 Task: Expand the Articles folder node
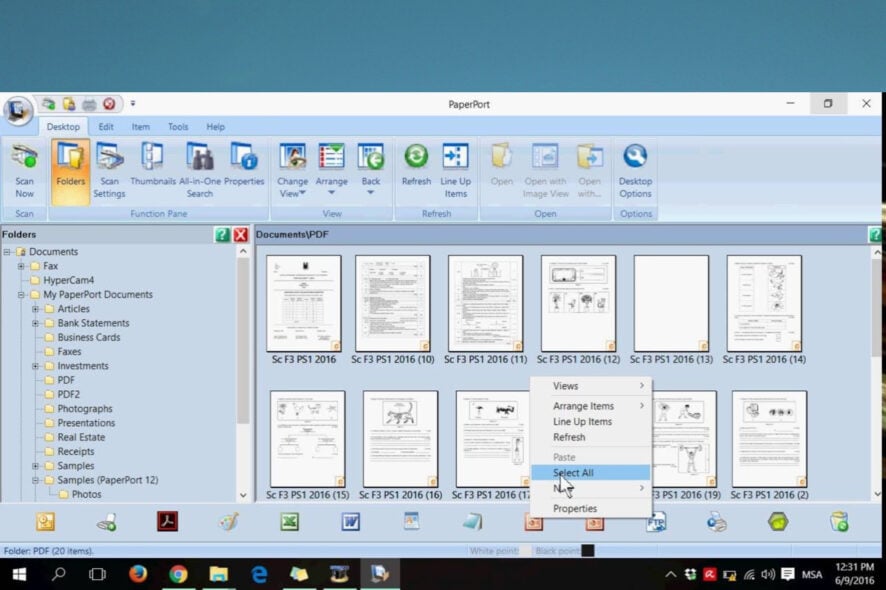coord(35,309)
